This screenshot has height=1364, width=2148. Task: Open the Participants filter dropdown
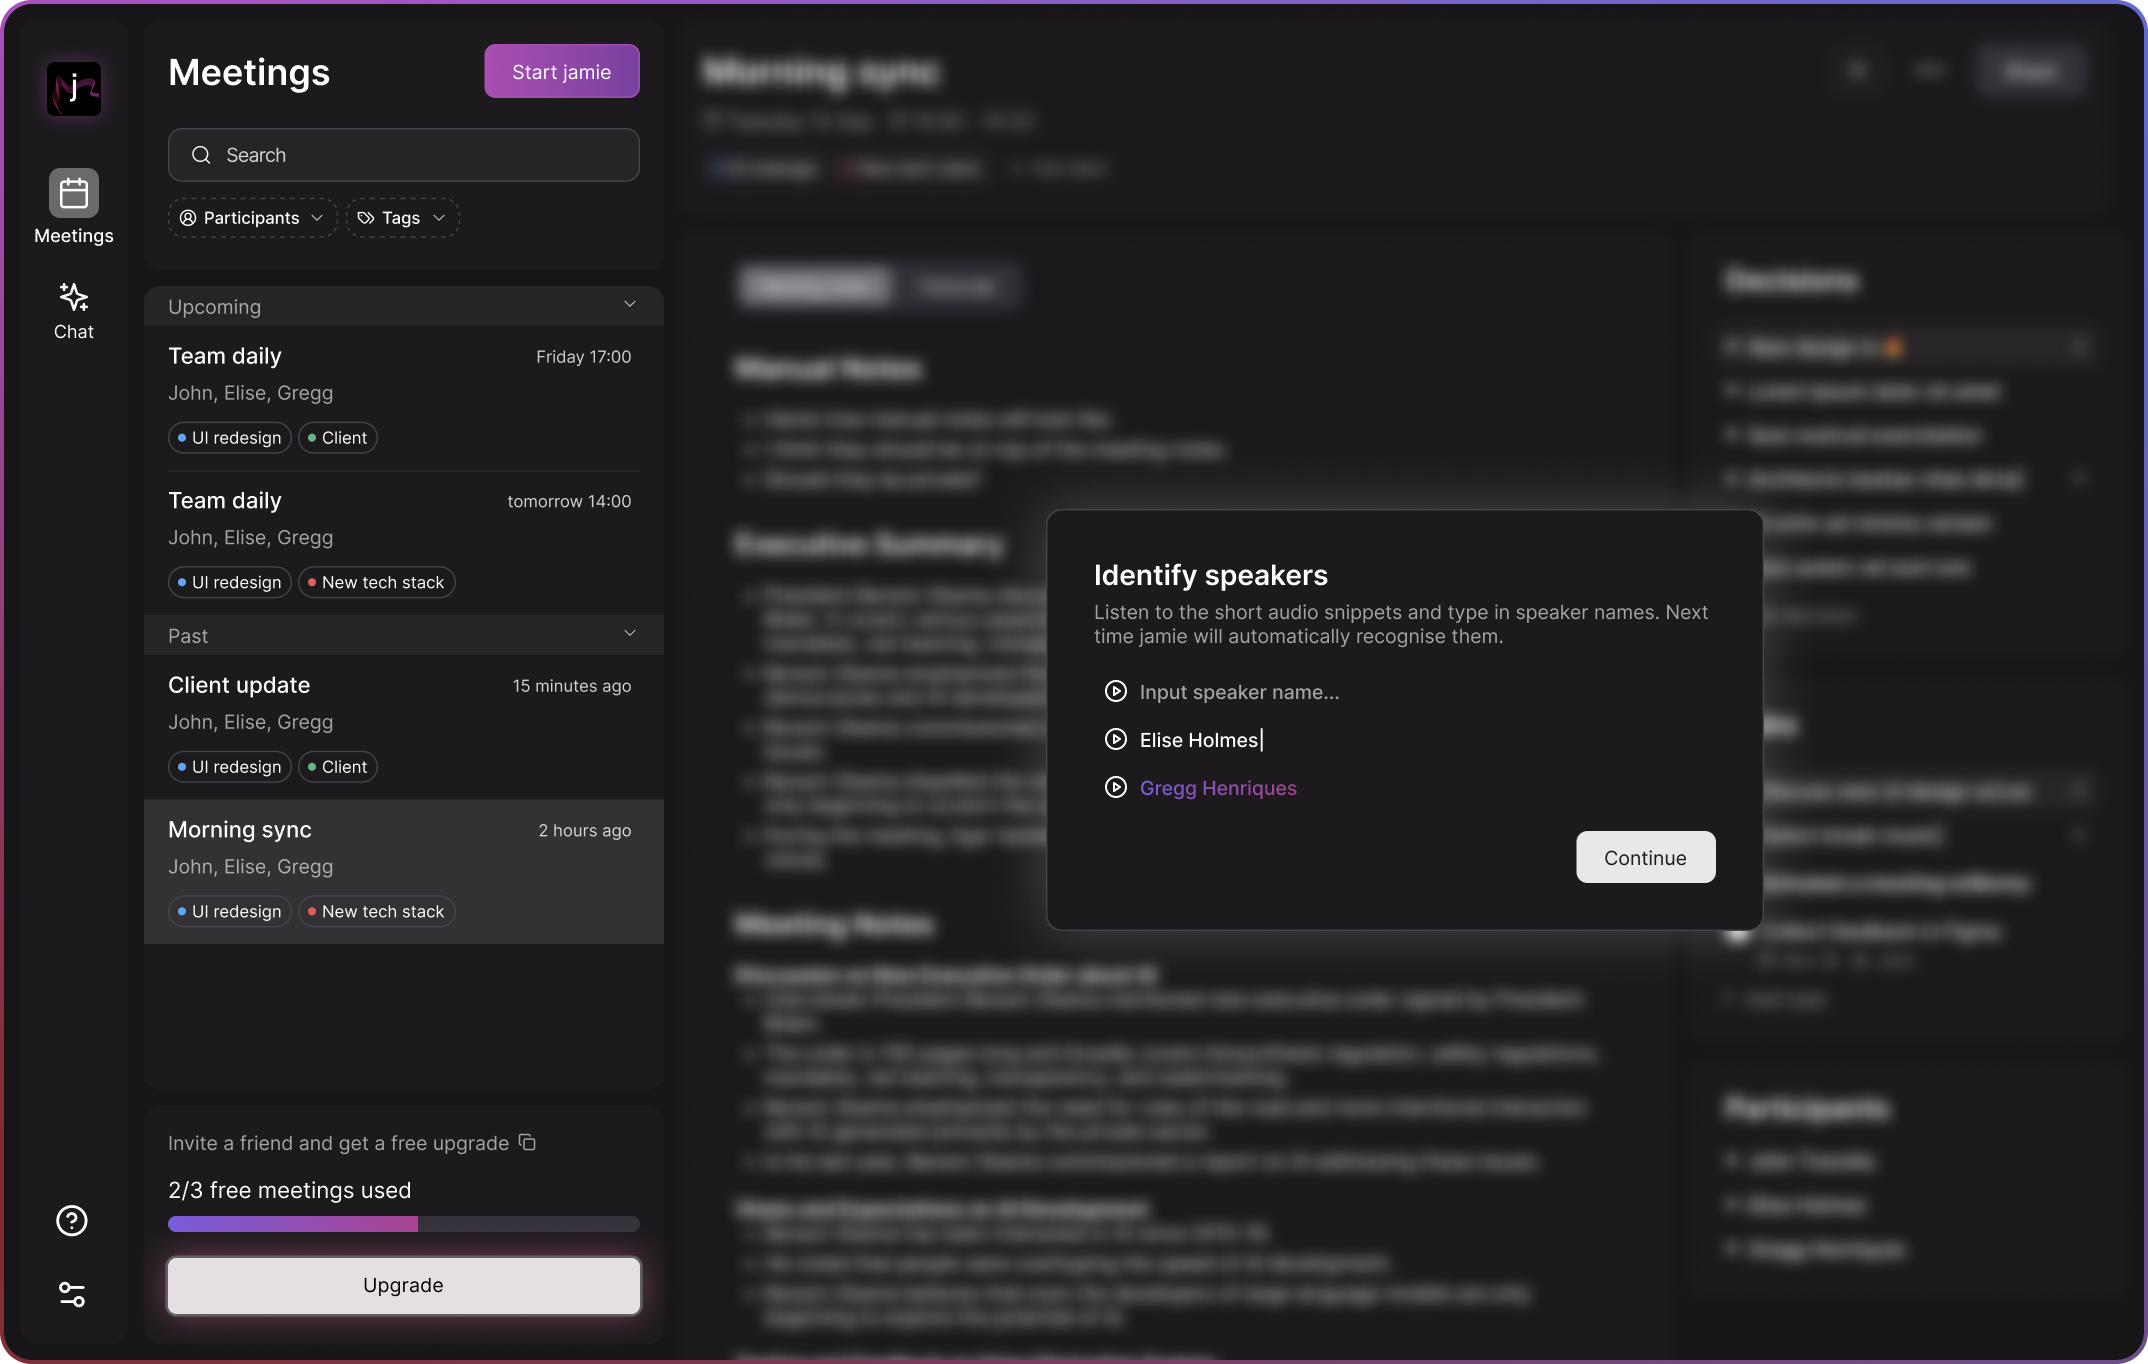coord(252,218)
